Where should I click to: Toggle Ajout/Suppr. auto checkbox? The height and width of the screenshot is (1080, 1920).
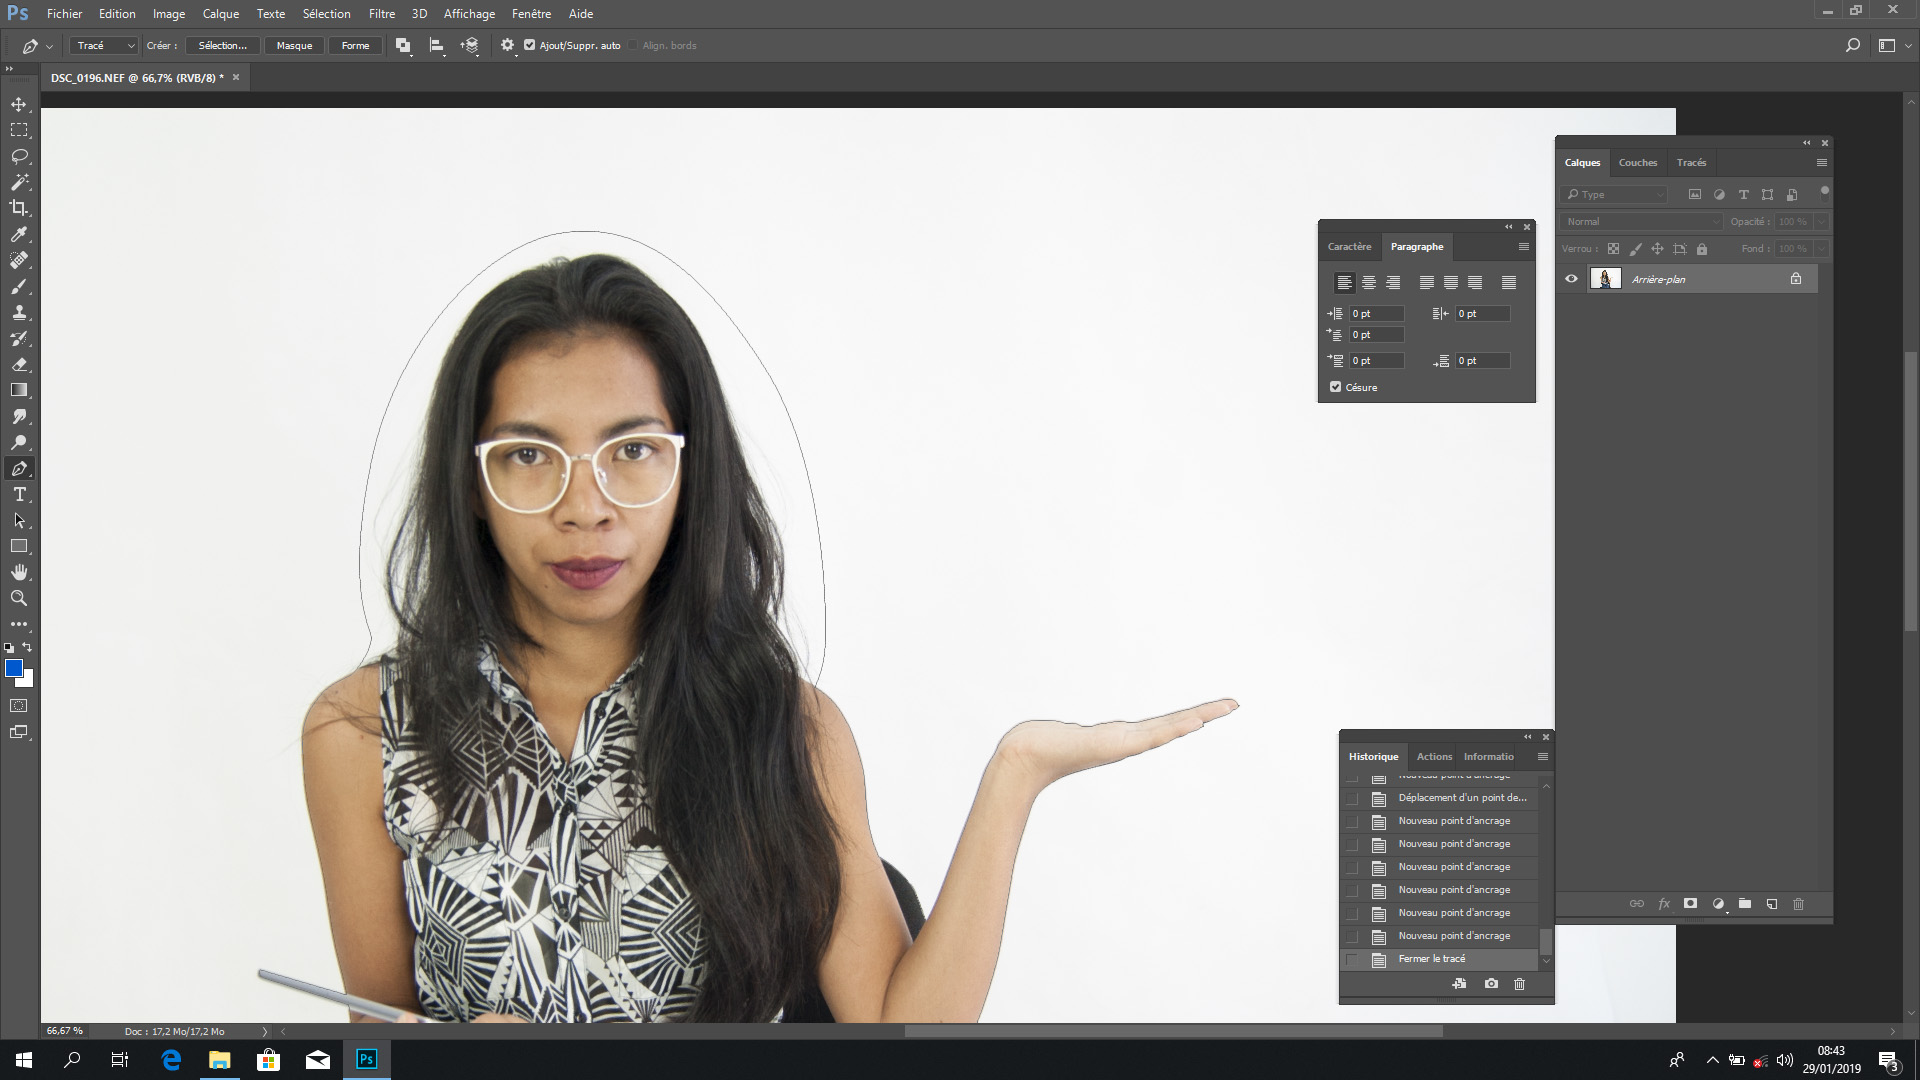pyautogui.click(x=529, y=45)
